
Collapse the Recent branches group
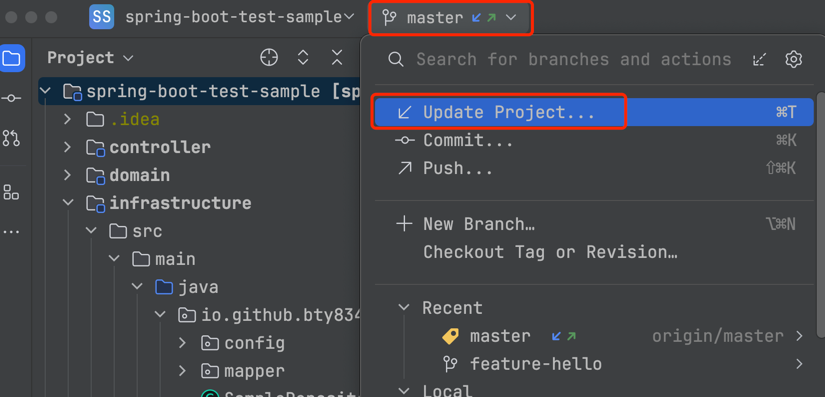404,308
